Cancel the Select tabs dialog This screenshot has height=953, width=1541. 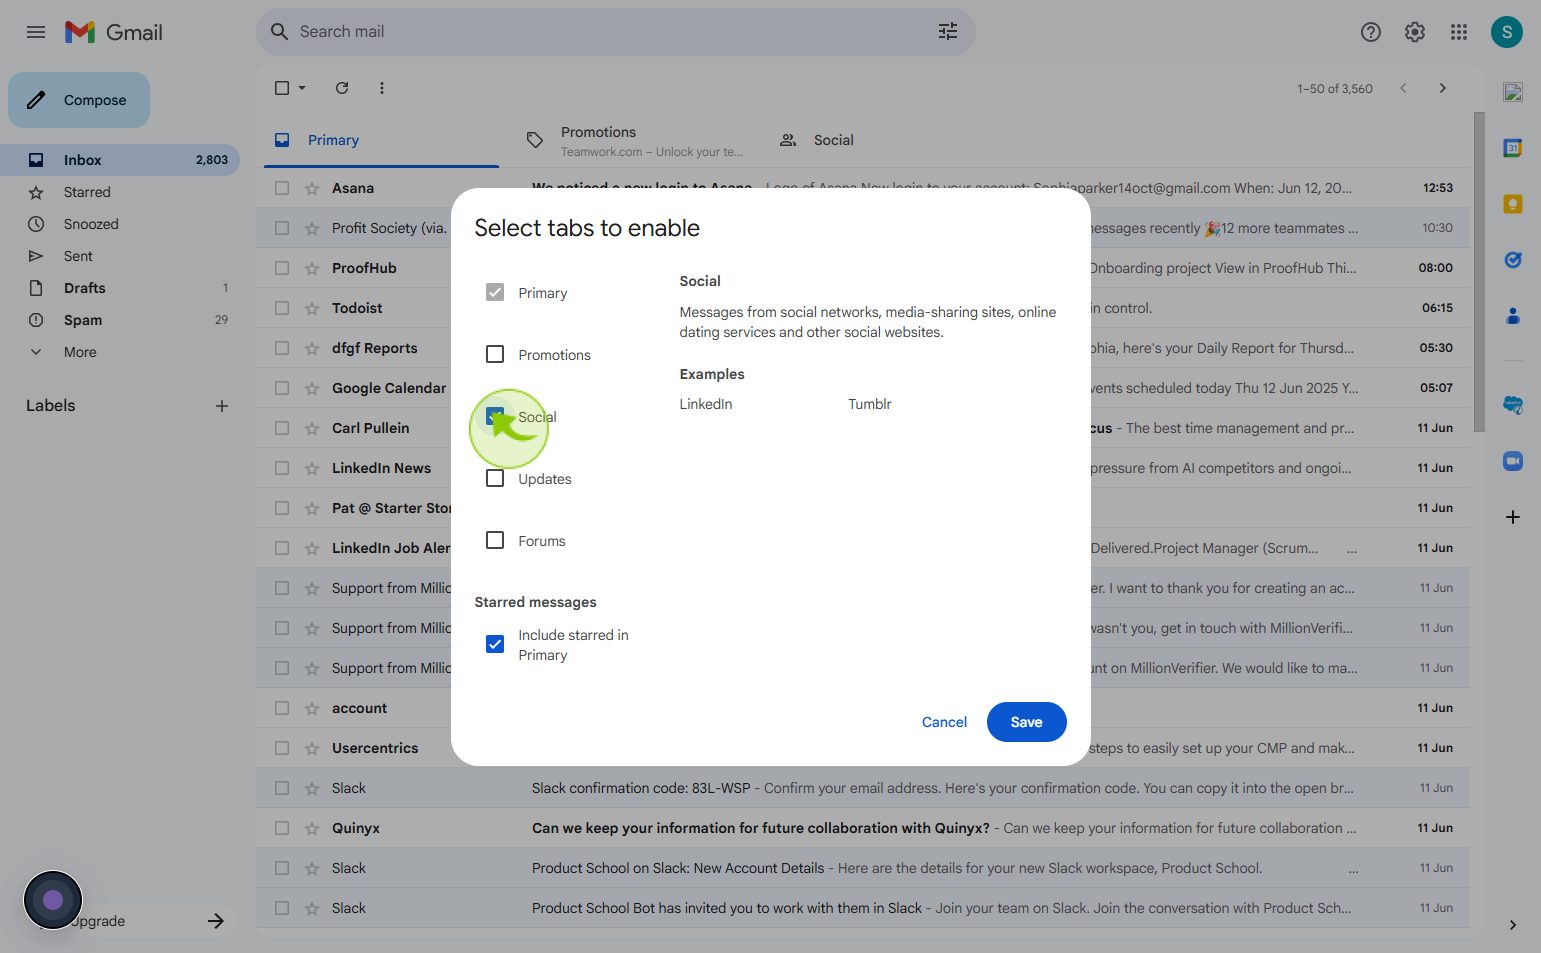pos(944,722)
